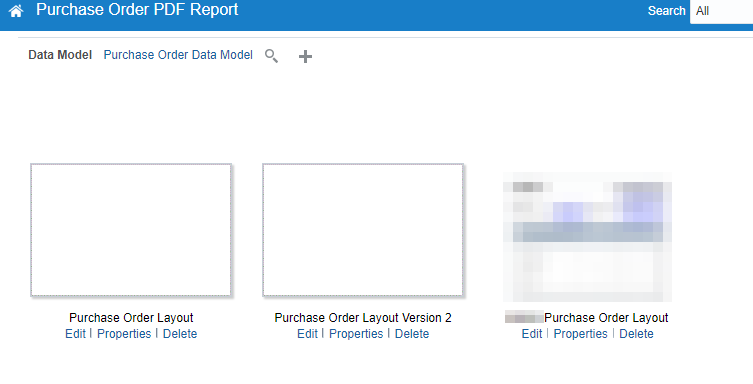
Task: Delete the Purchase Order Layout
Action: pos(180,334)
